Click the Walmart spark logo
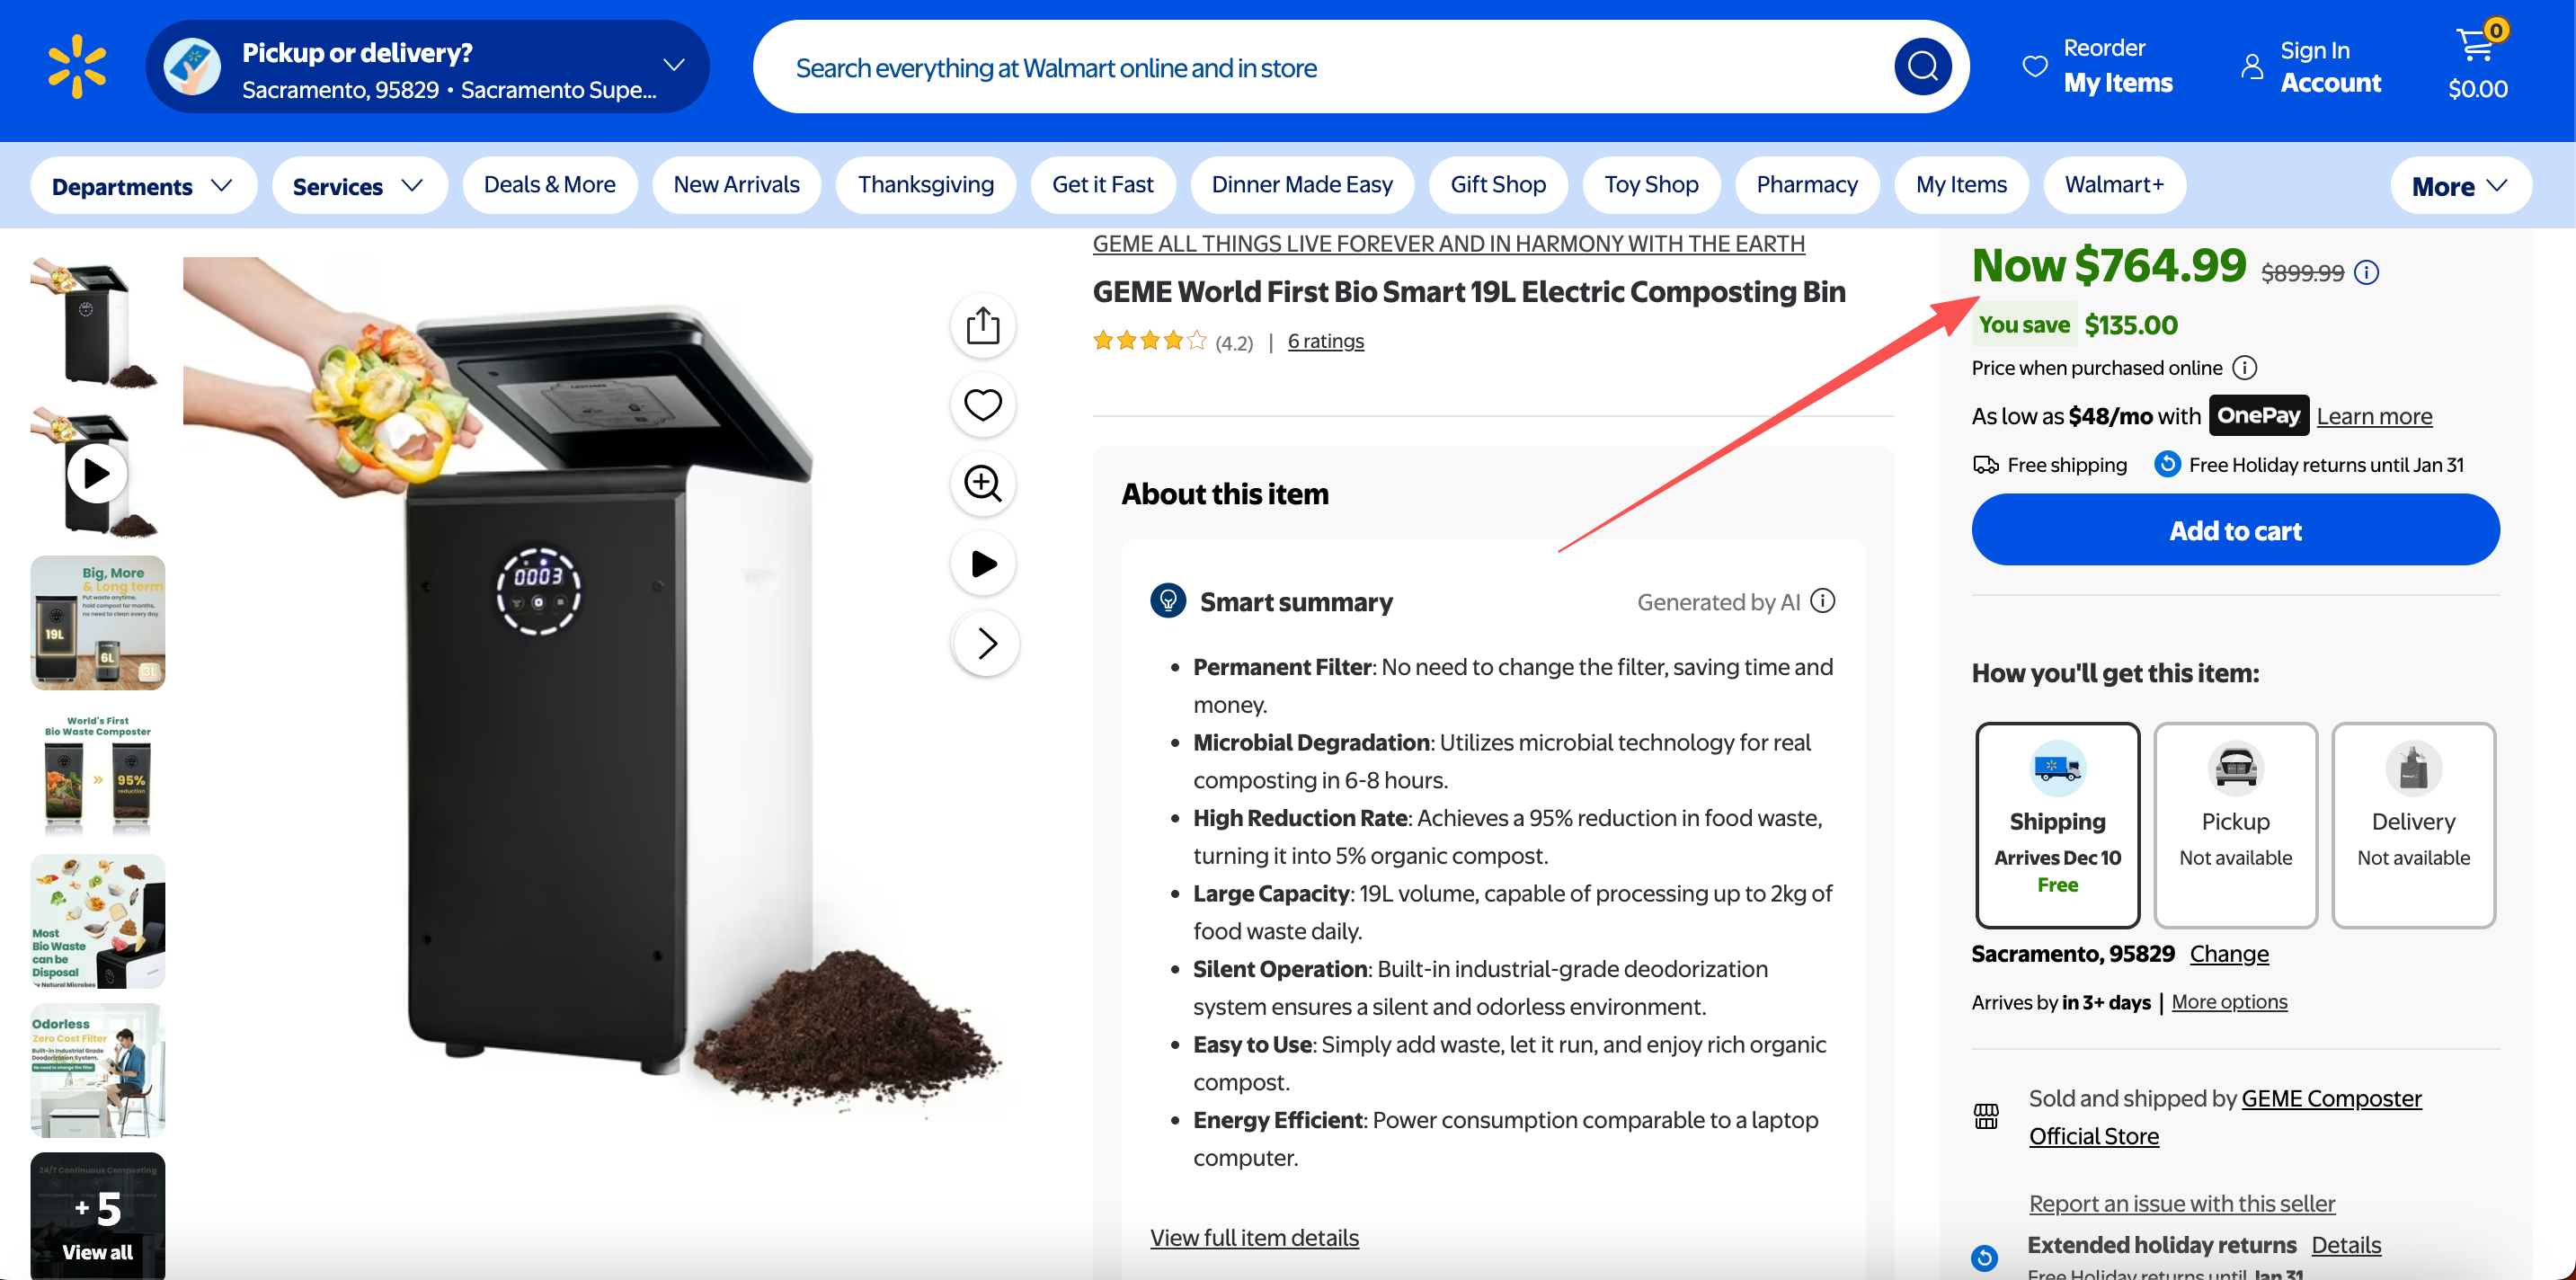 [x=77, y=67]
